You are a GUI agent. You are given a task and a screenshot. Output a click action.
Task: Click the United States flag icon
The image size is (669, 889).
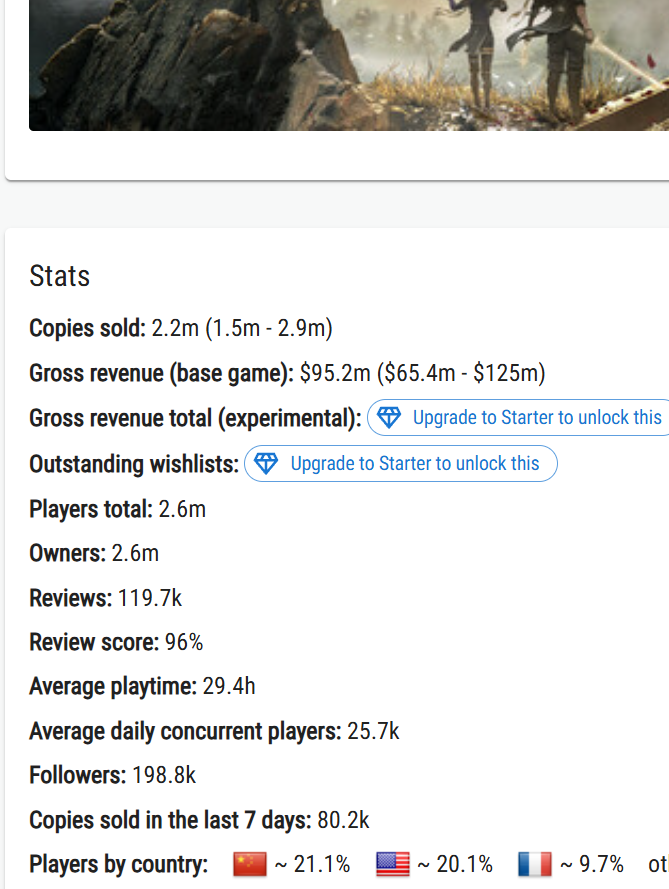pyautogui.click(x=392, y=865)
